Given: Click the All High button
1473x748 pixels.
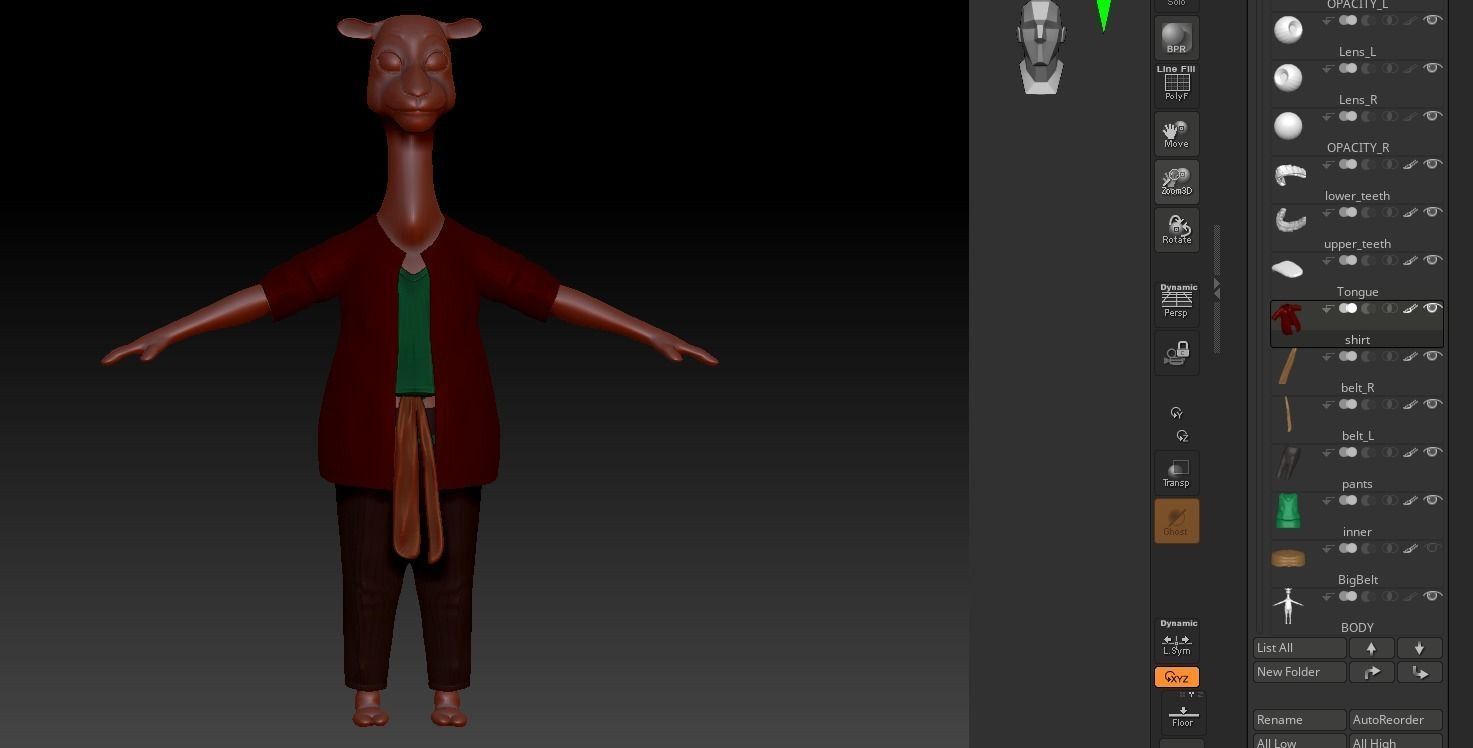Looking at the screenshot, I should click(1395, 742).
